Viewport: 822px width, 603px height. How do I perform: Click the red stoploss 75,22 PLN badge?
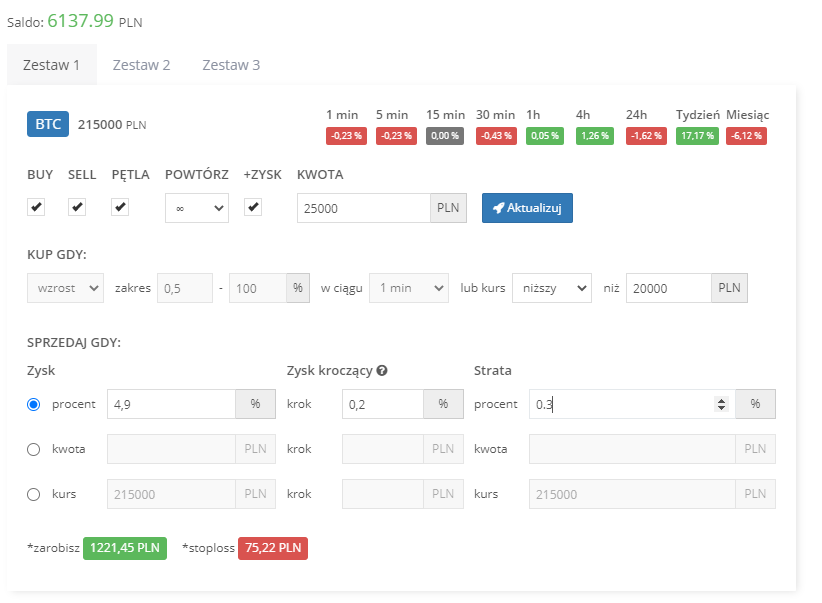(272, 548)
